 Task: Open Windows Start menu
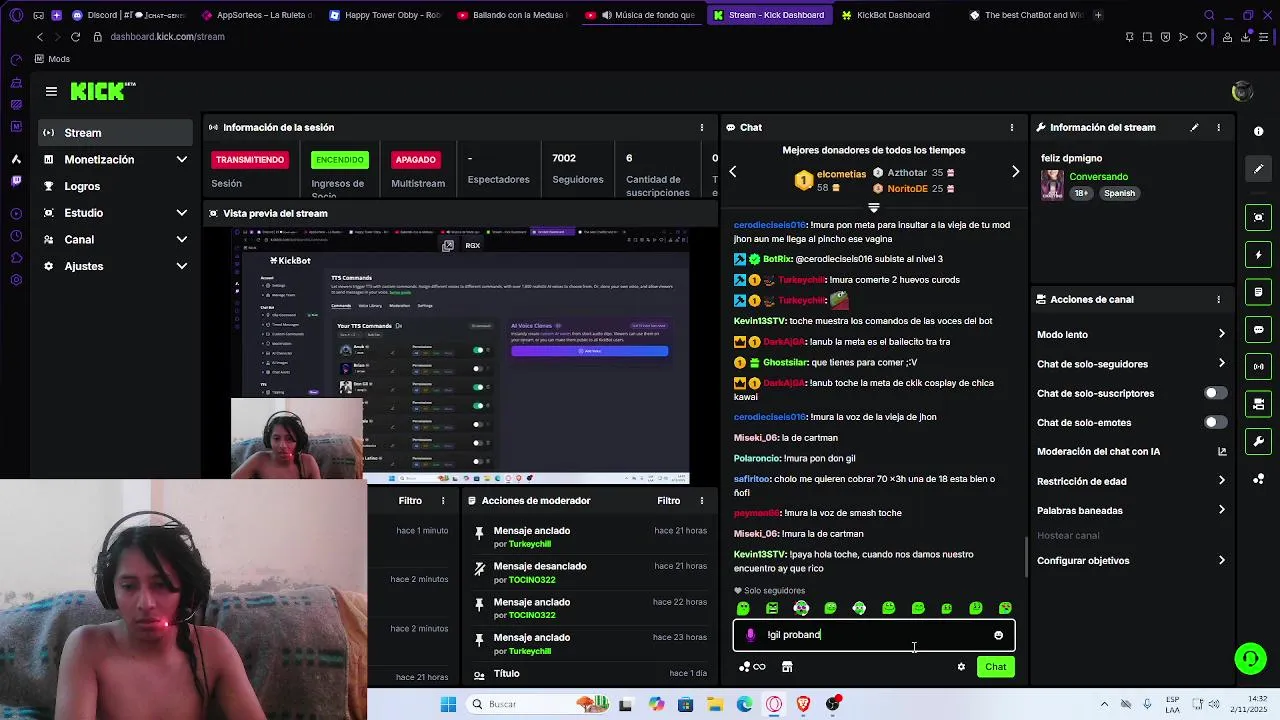coord(448,704)
